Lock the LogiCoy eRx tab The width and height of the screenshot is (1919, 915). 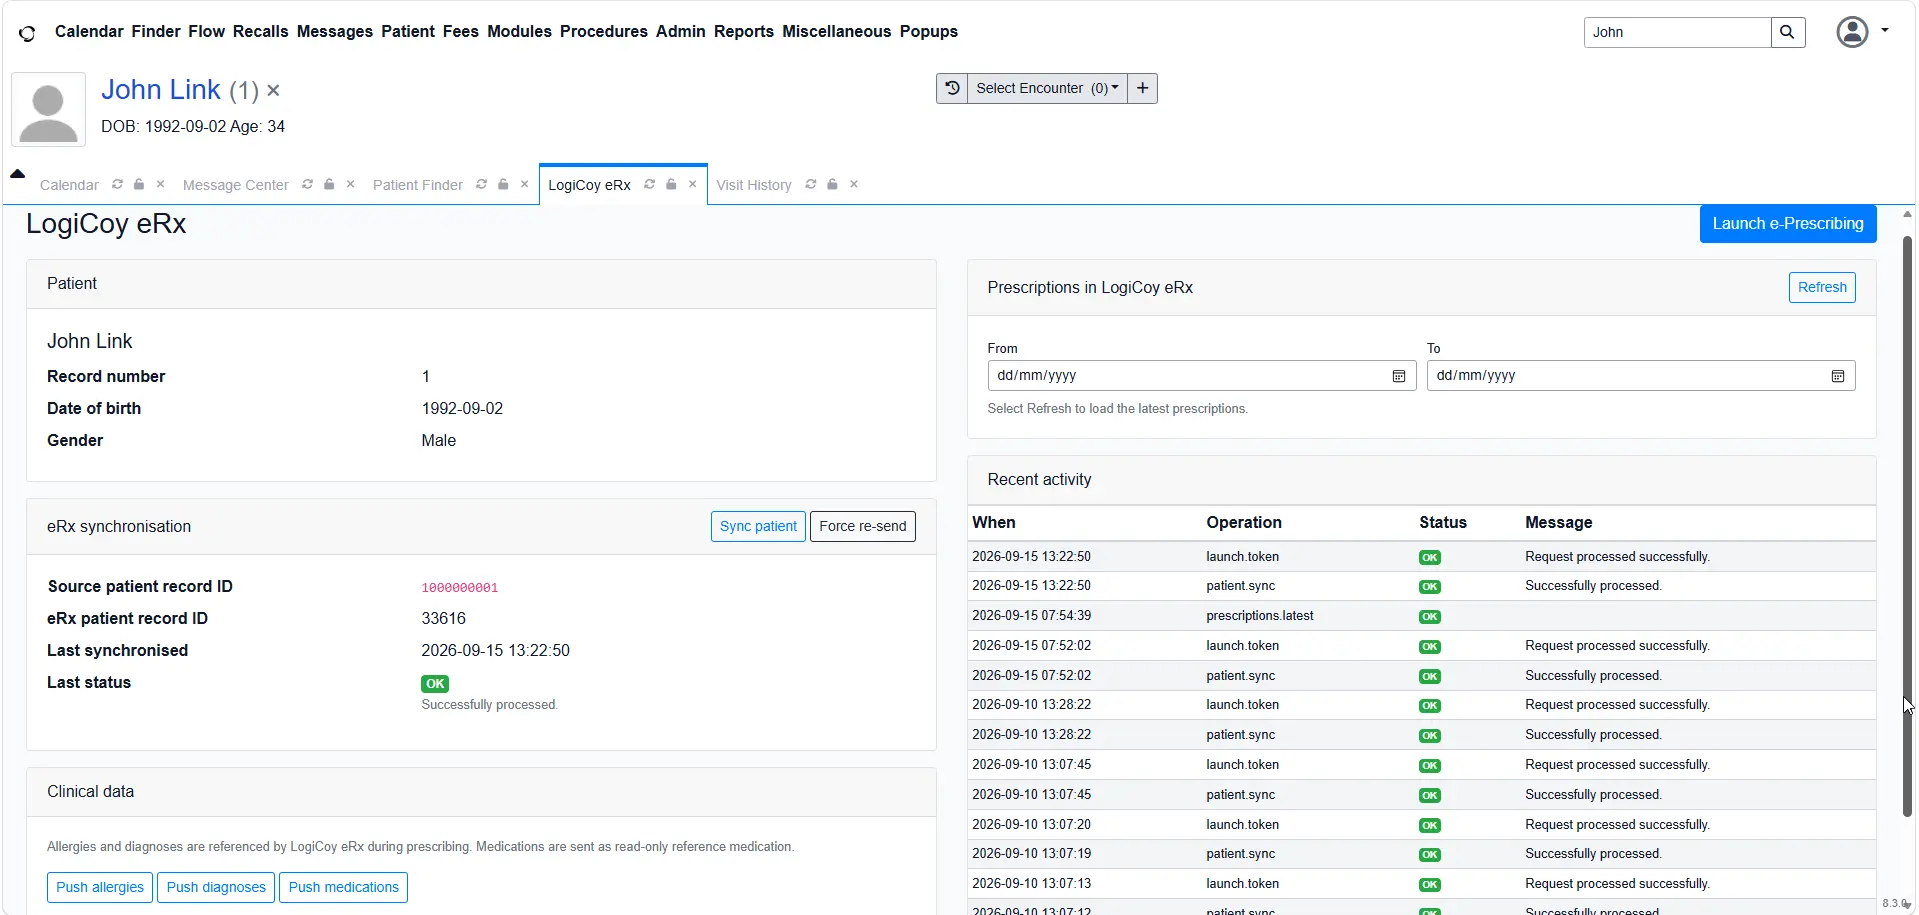[671, 184]
